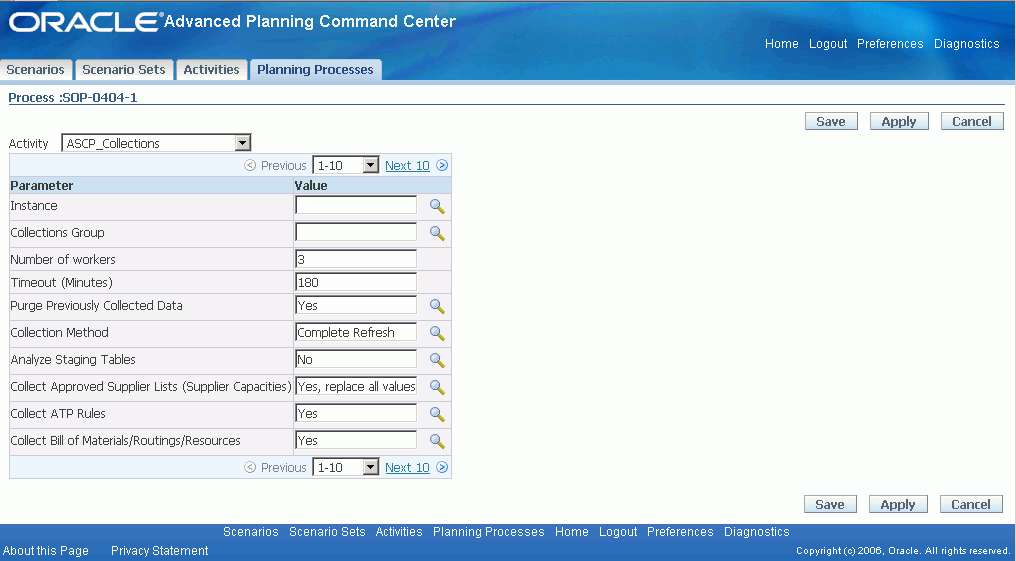The height and width of the screenshot is (561, 1016).
Task: Follow the bottom Next 10 link
Action: click(x=407, y=467)
